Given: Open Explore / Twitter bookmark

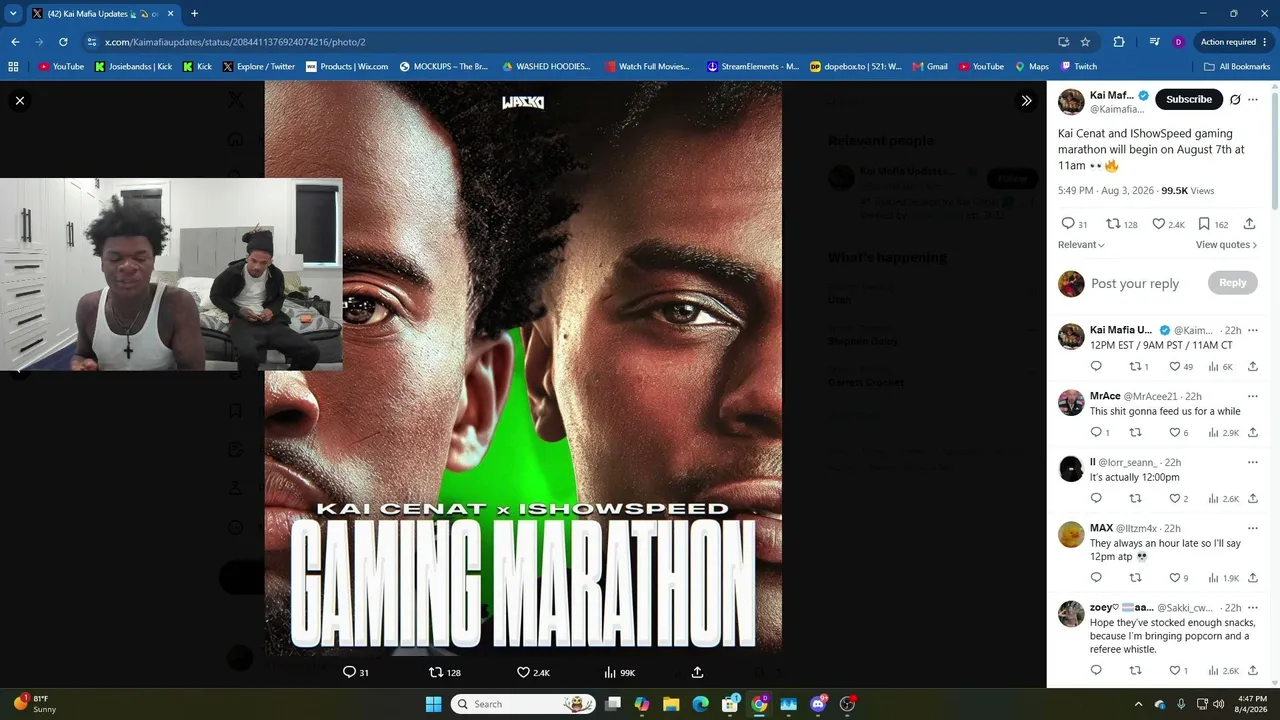Looking at the screenshot, I should click(x=259, y=67).
